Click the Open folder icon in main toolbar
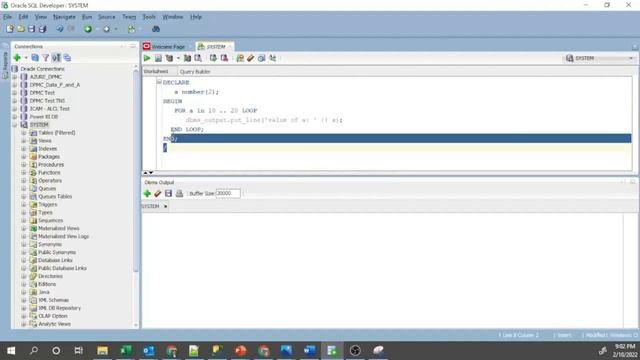The image size is (640, 360). point(20,29)
